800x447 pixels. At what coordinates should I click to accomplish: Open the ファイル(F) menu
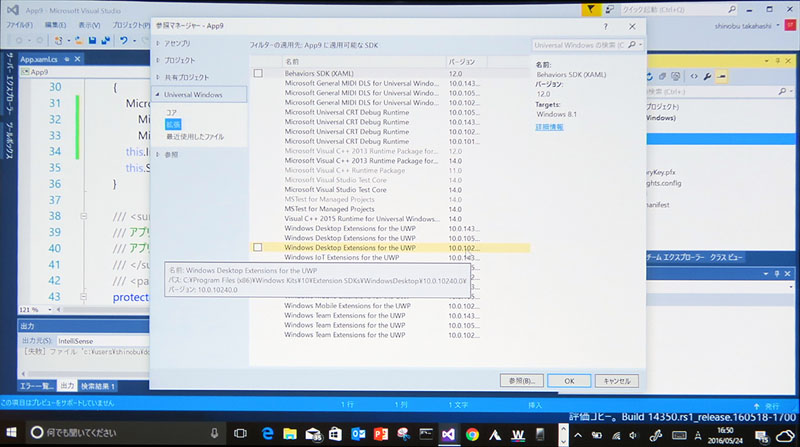[x=19, y=24]
